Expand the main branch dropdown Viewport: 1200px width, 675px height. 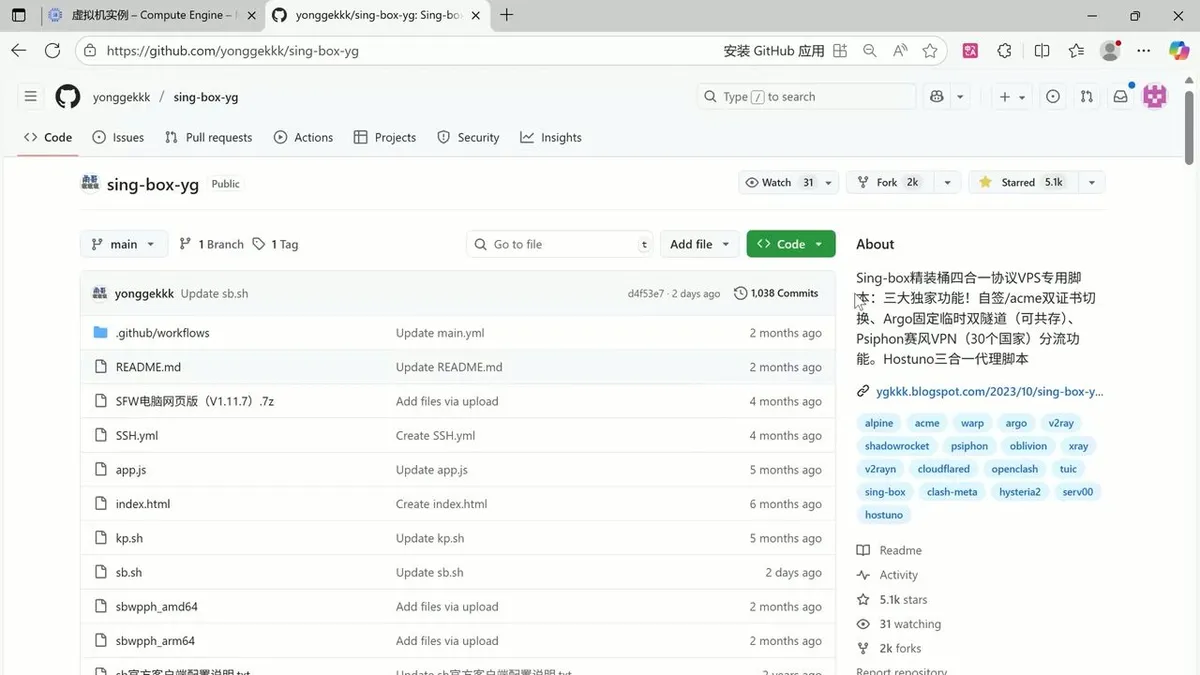(124, 244)
